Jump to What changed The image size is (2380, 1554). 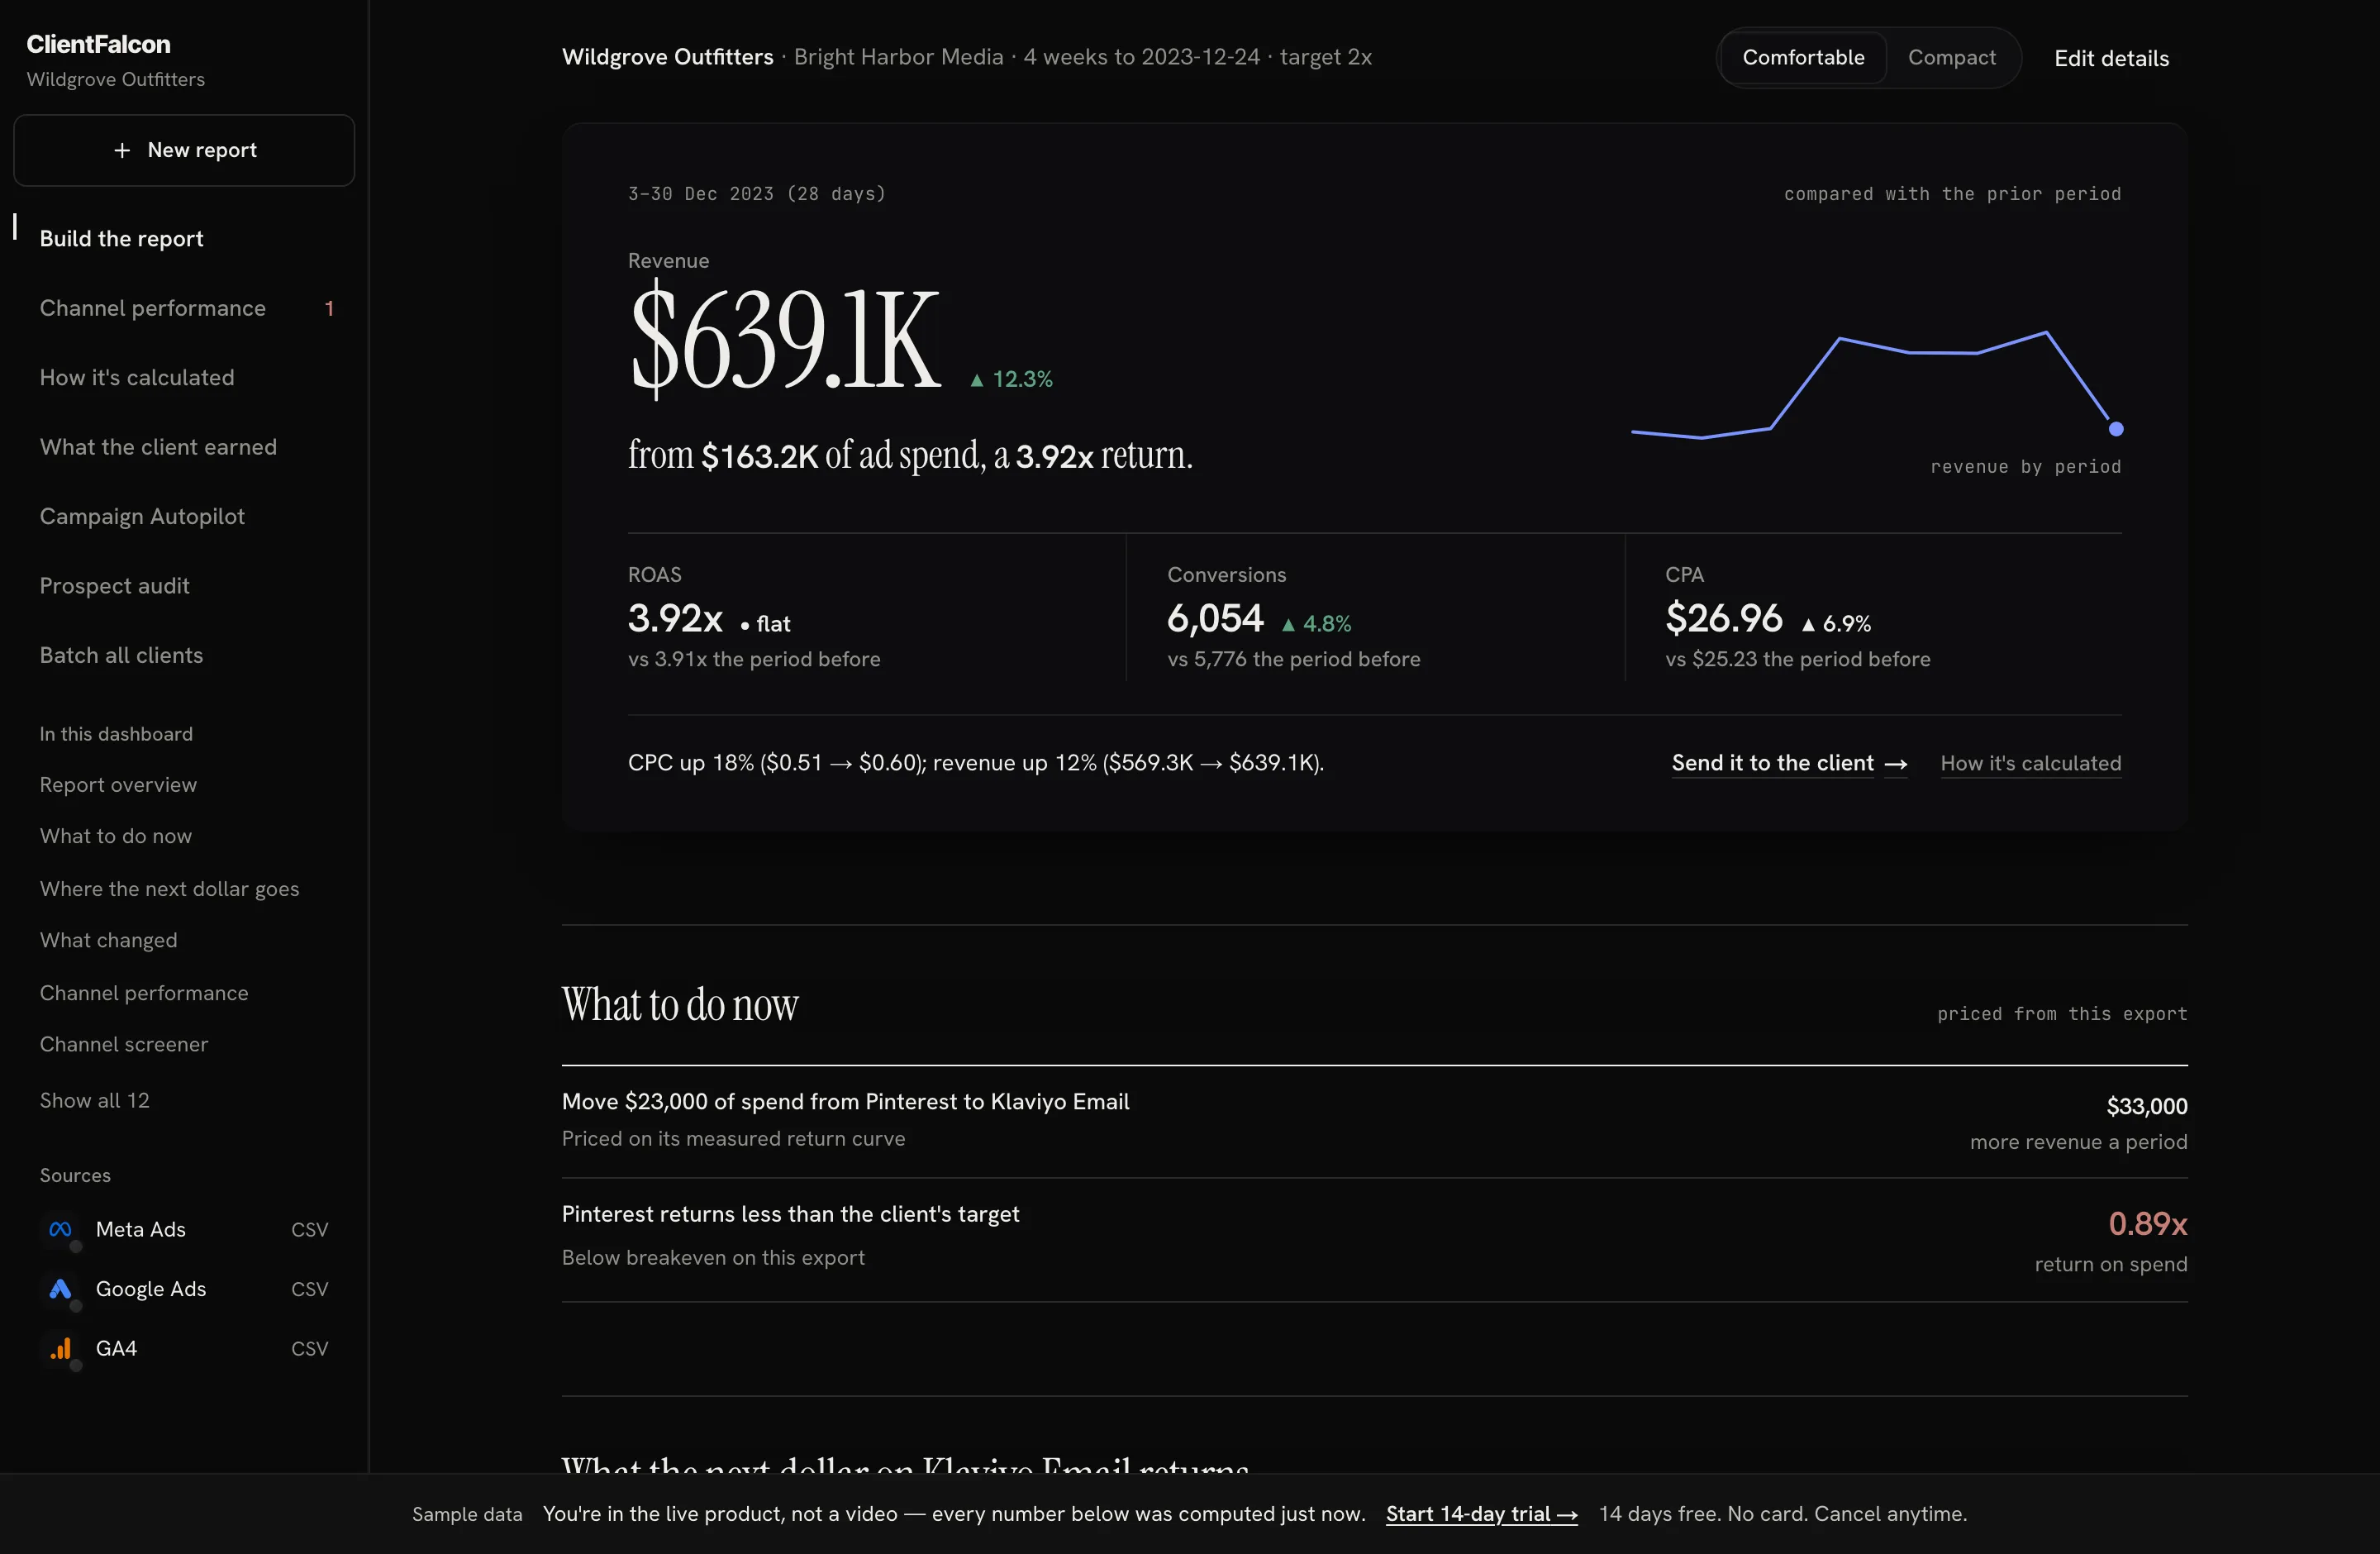click(108, 940)
